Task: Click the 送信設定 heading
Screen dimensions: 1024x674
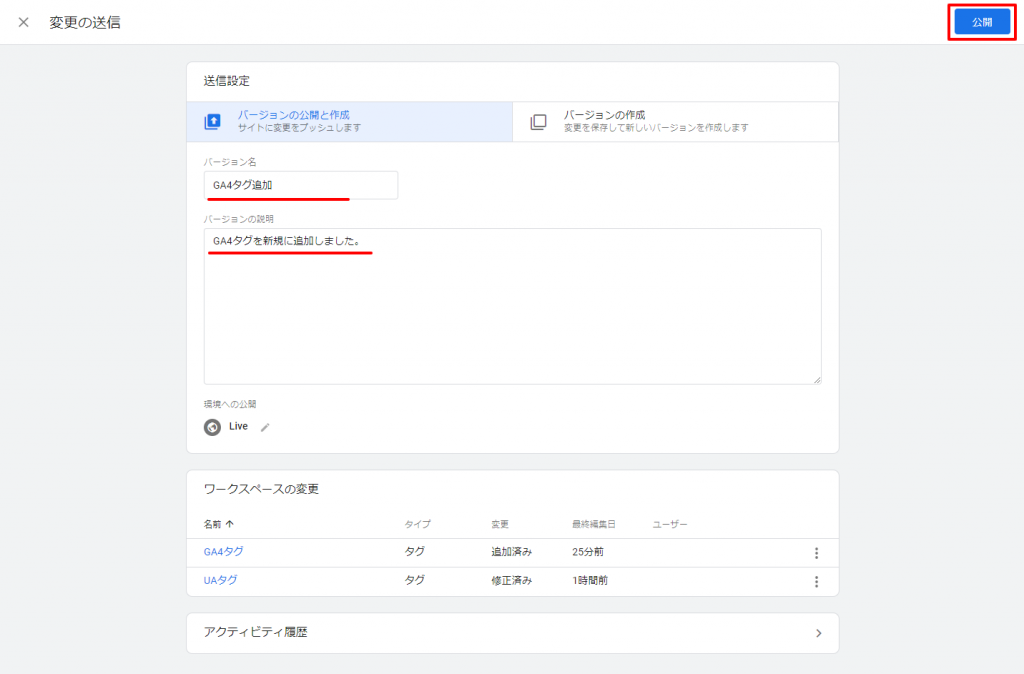Action: tap(227, 81)
